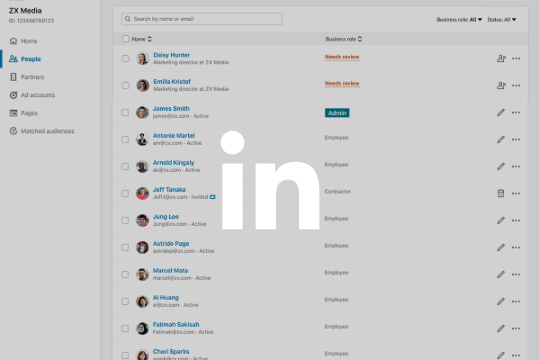Image resolution: width=540 pixels, height=360 pixels.
Task: Open more options for Astride Page
Action: (x=516, y=247)
